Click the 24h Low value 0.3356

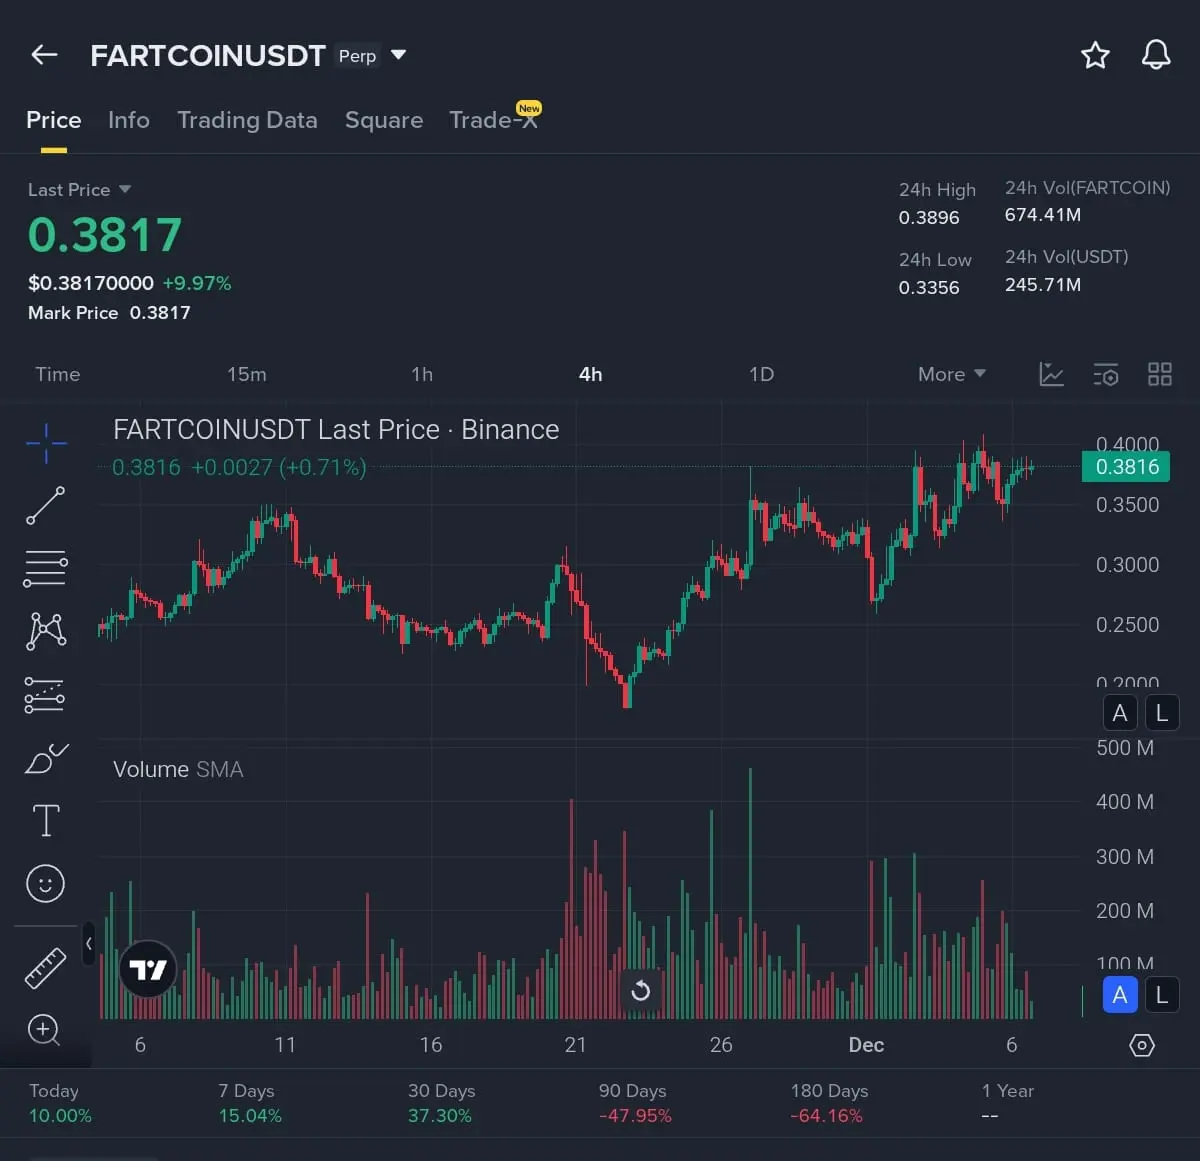coord(929,288)
